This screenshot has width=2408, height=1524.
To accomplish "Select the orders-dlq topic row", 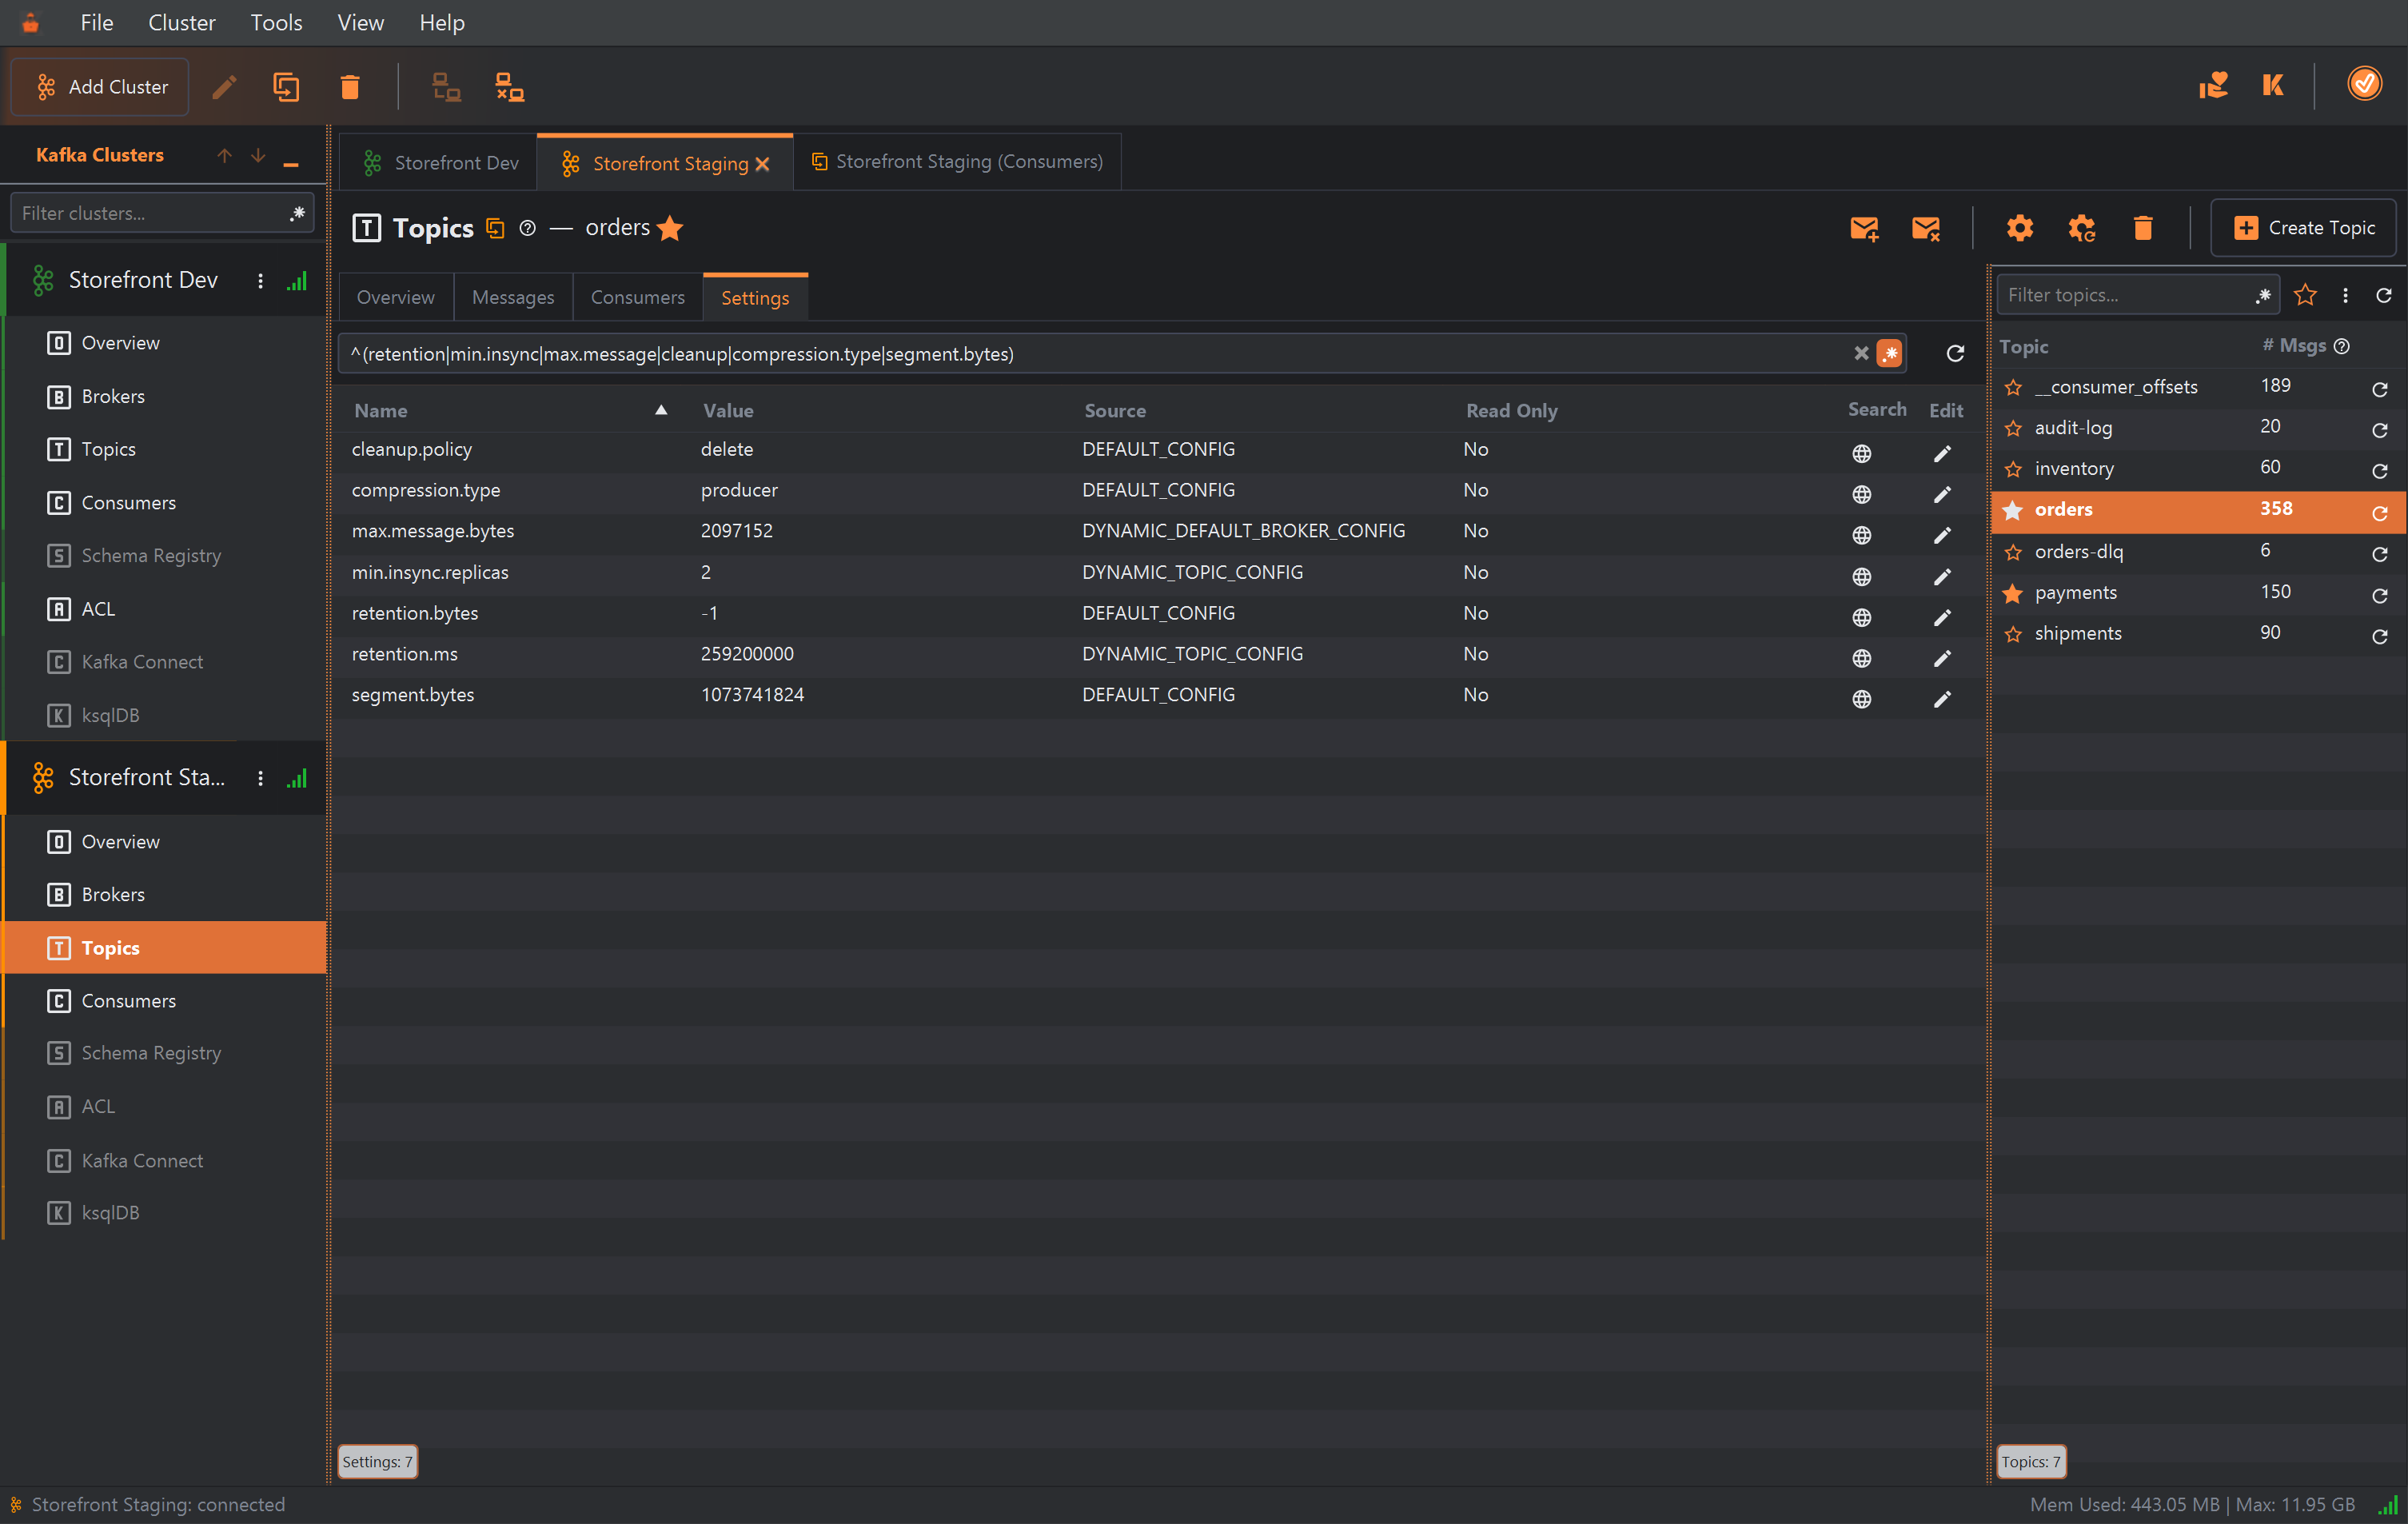I will pyautogui.click(x=2198, y=552).
